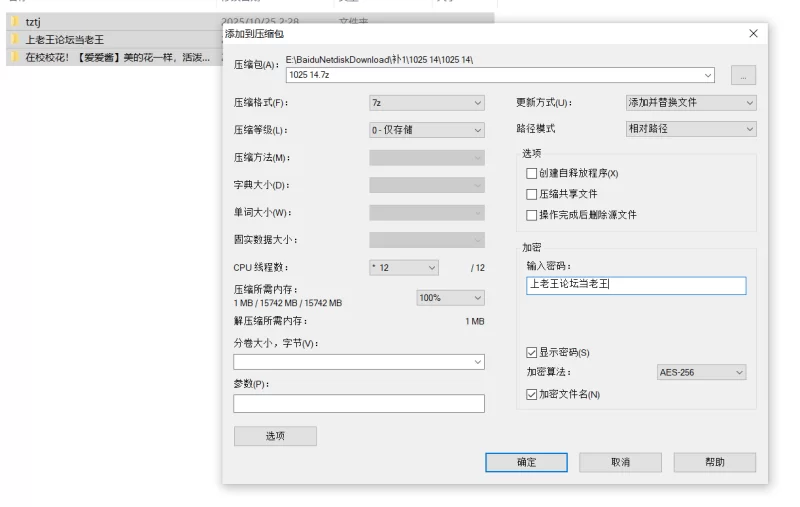Click the 参数 input field
The image size is (800, 507).
[358, 403]
